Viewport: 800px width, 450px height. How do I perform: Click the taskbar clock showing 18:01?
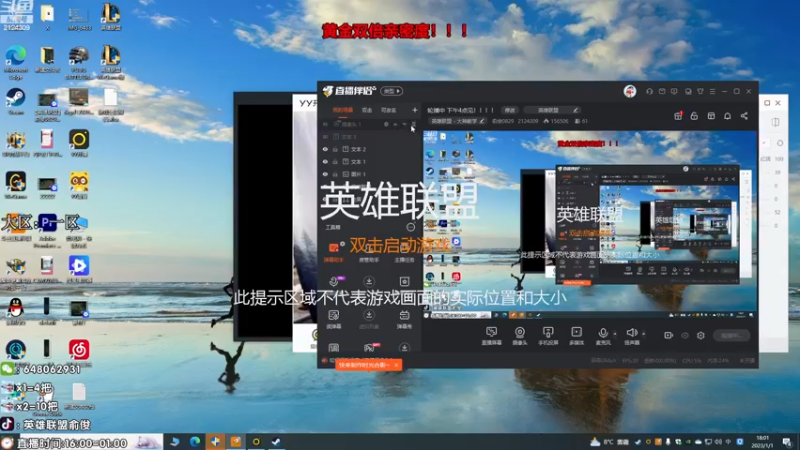[763, 442]
